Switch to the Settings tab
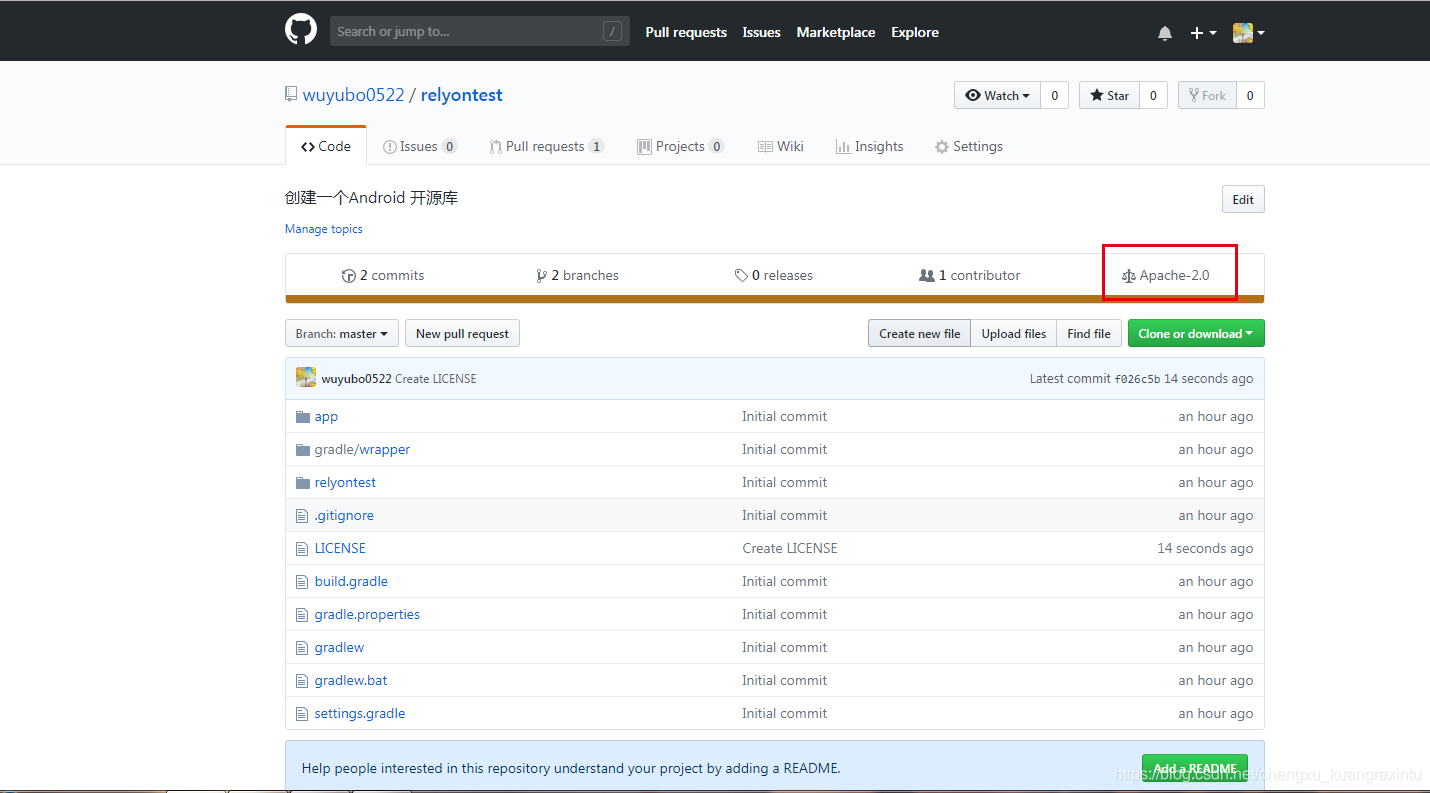 point(968,146)
